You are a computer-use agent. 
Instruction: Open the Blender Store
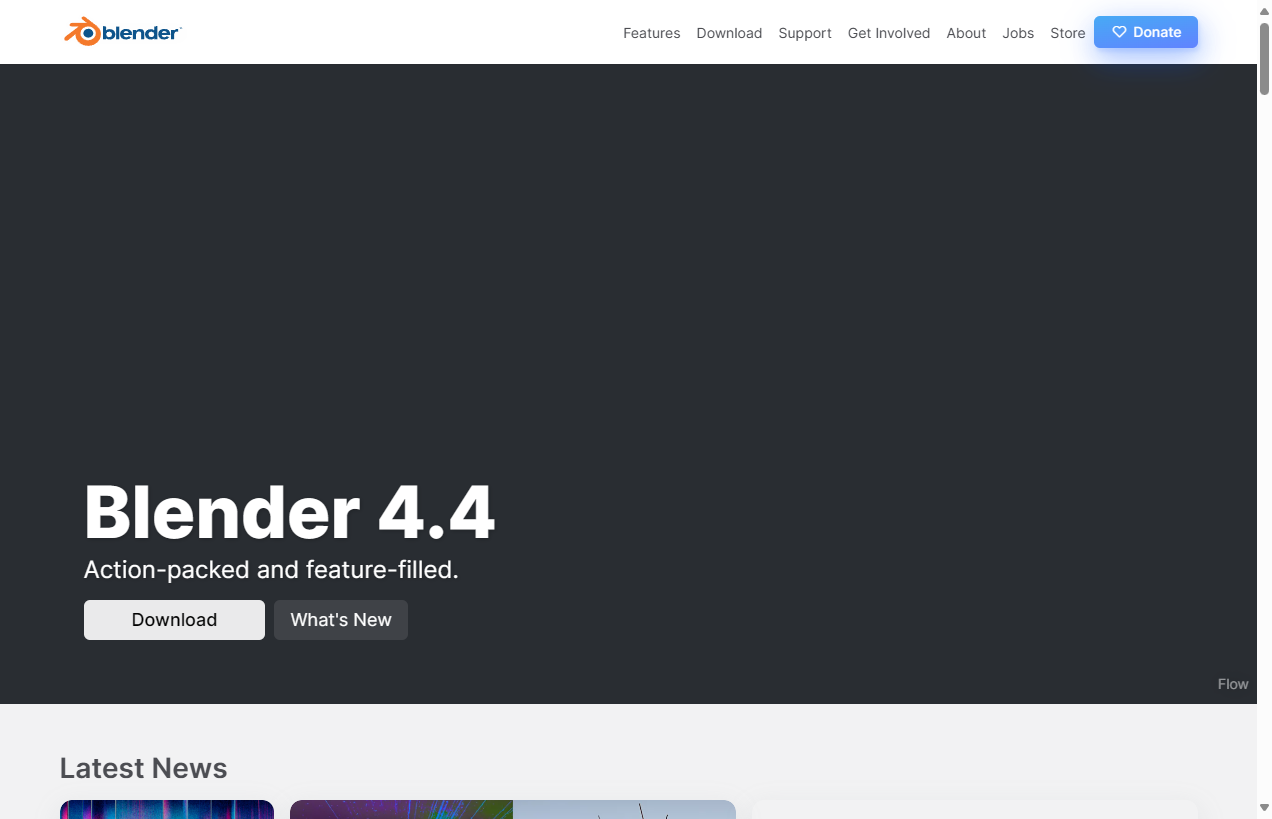point(1067,33)
